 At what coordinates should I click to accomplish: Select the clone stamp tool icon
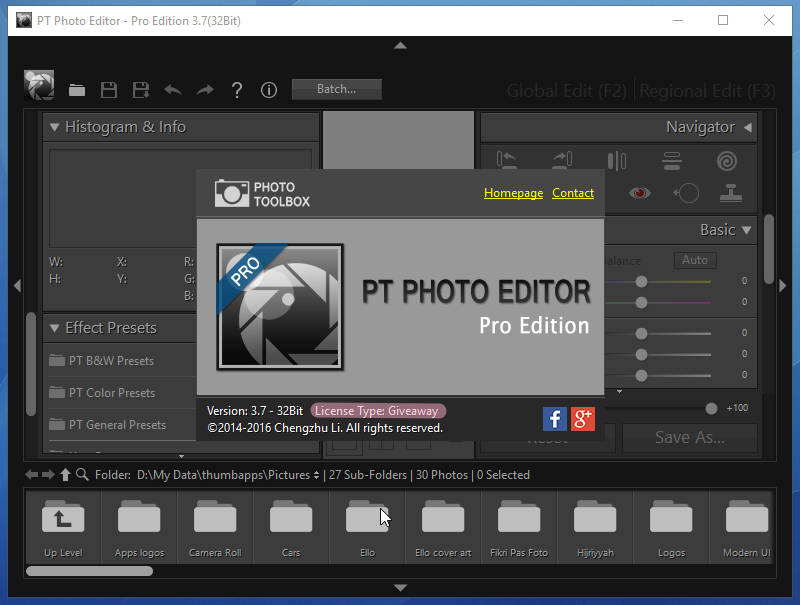pyautogui.click(x=731, y=193)
